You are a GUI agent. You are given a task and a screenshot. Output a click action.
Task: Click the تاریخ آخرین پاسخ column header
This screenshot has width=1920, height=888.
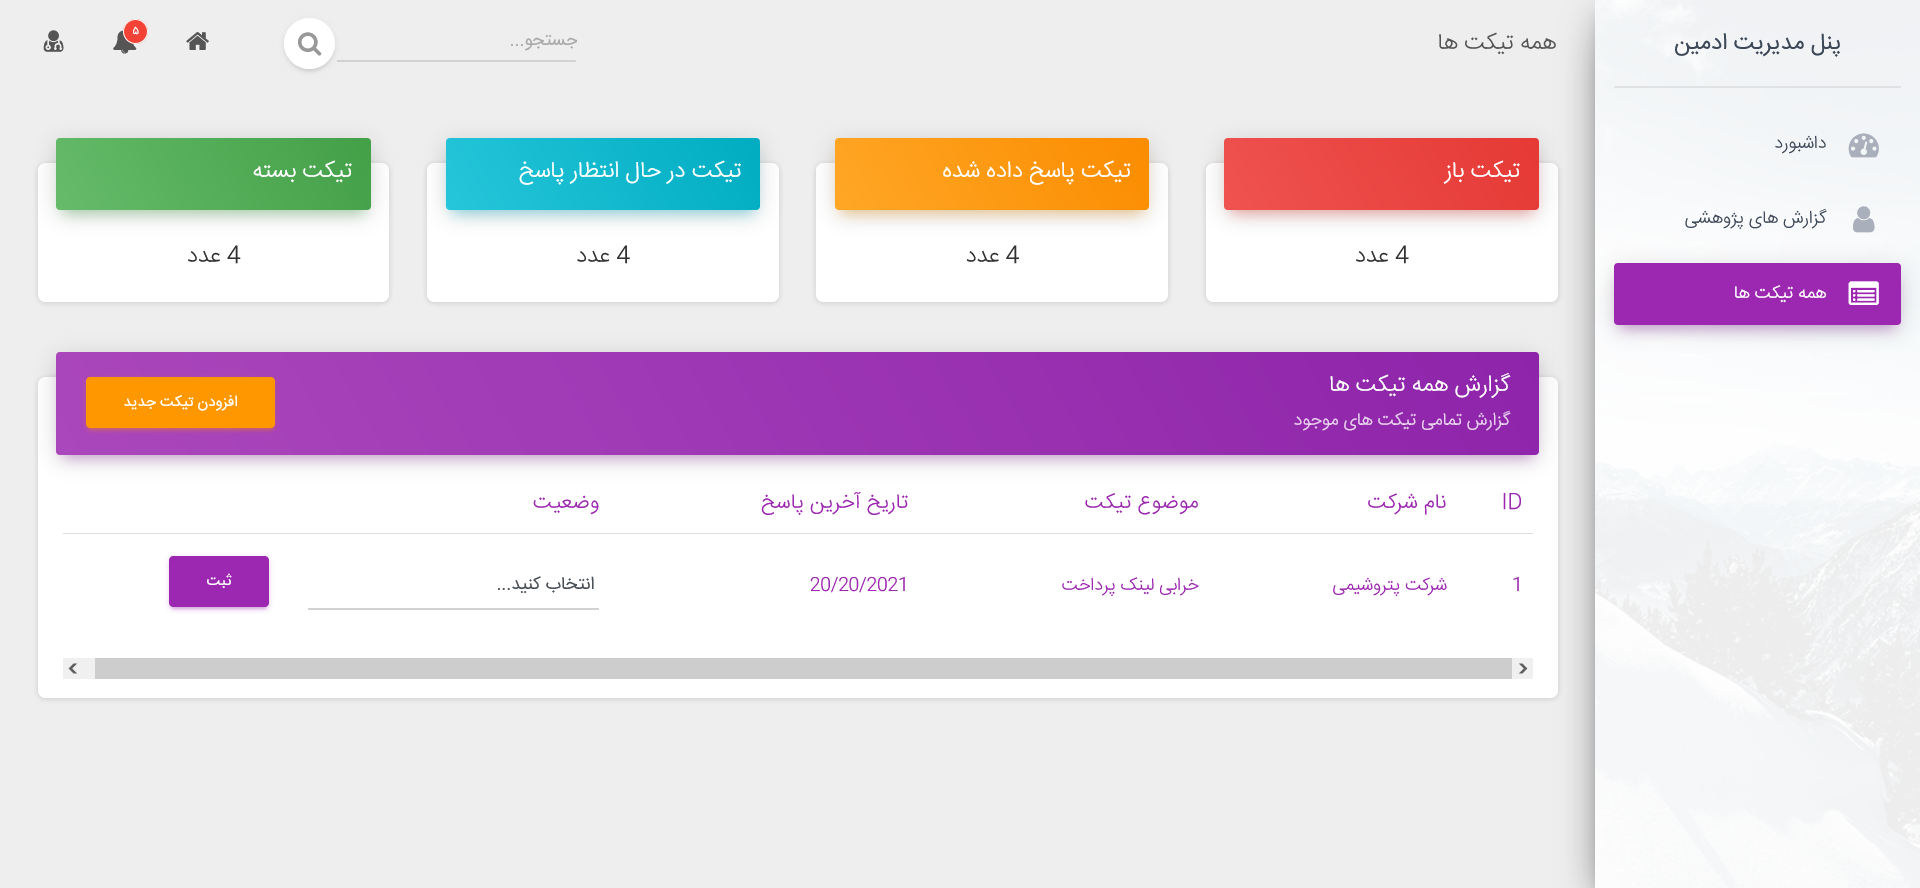pyautogui.click(x=835, y=502)
